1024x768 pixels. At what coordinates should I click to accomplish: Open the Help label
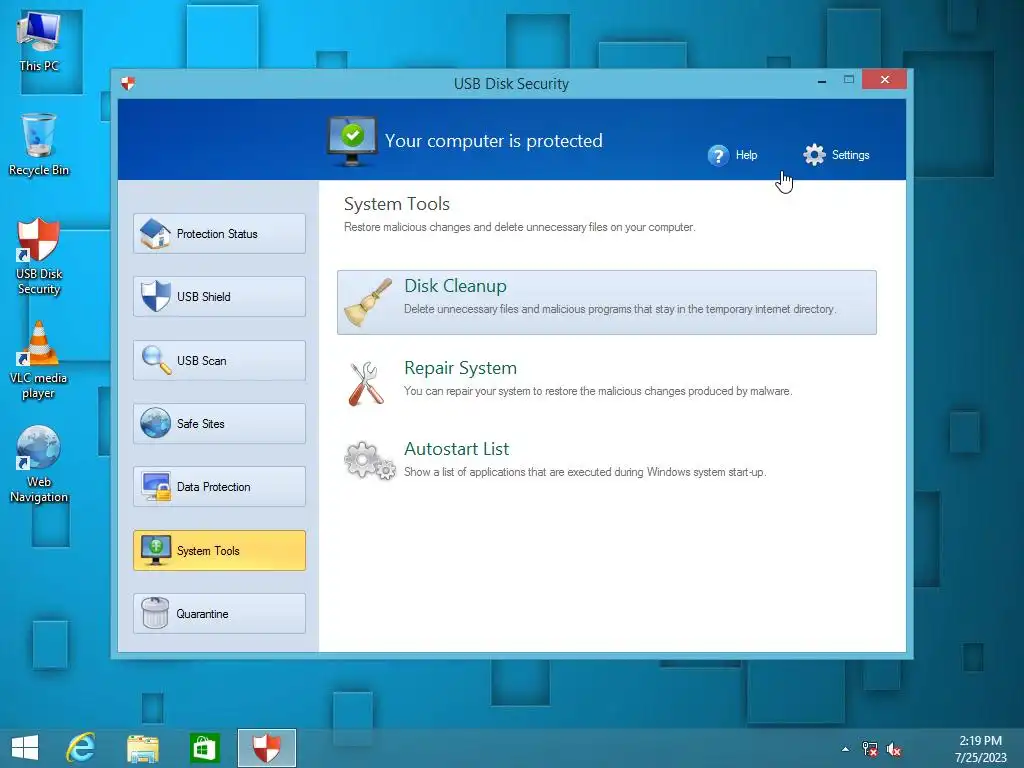[x=746, y=155]
